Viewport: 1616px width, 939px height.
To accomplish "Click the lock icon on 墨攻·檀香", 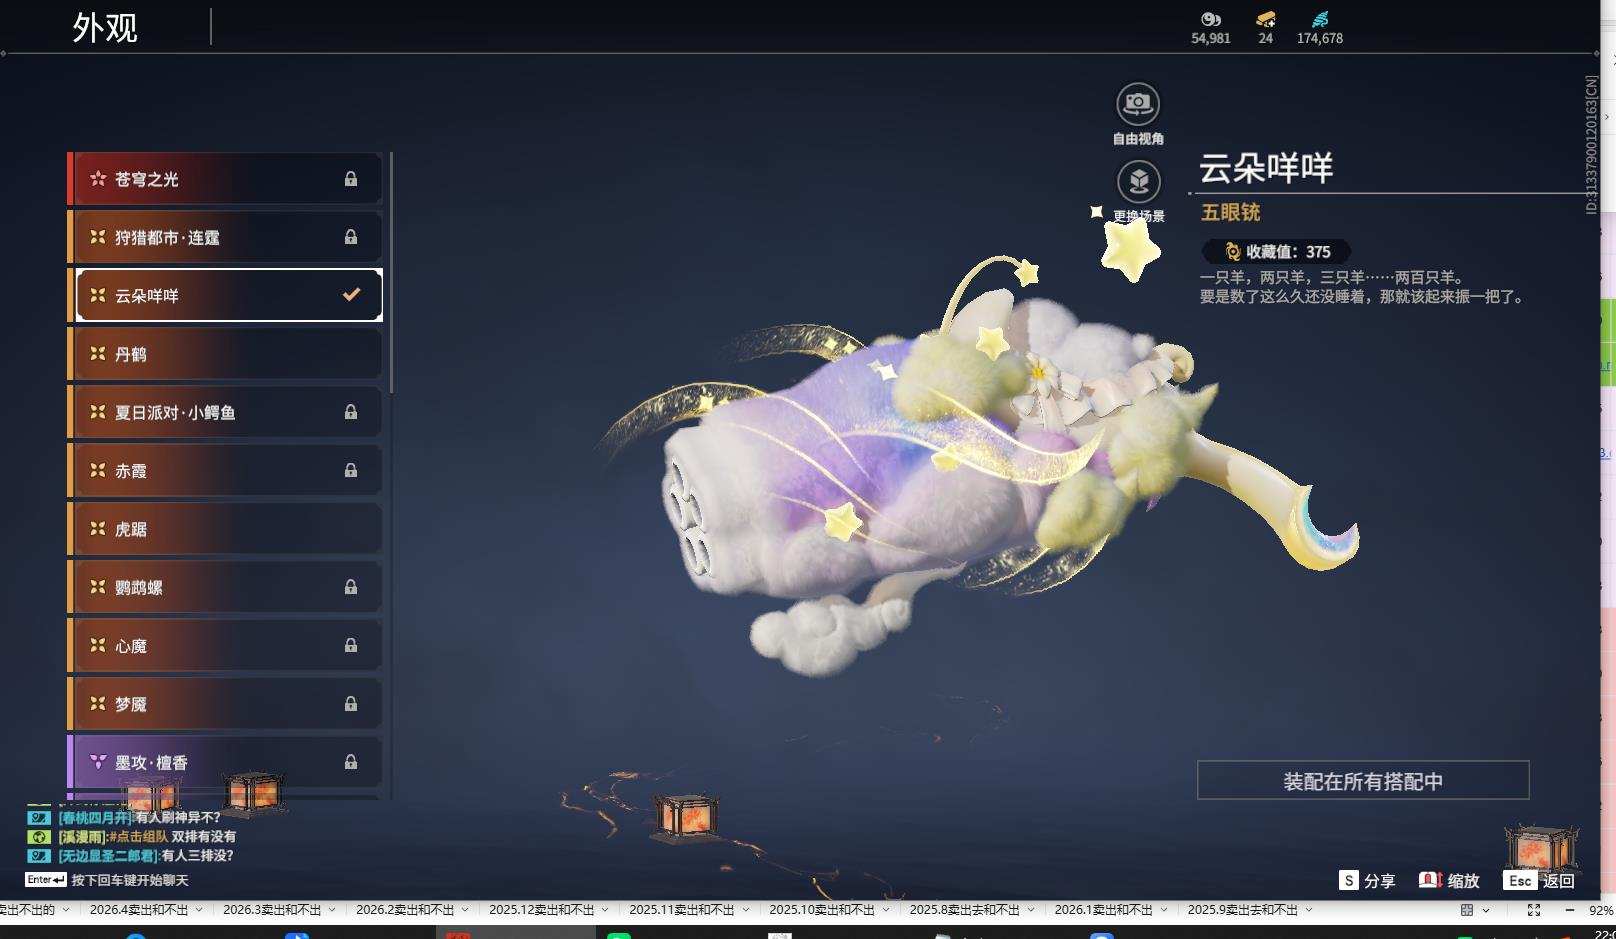I will point(351,762).
